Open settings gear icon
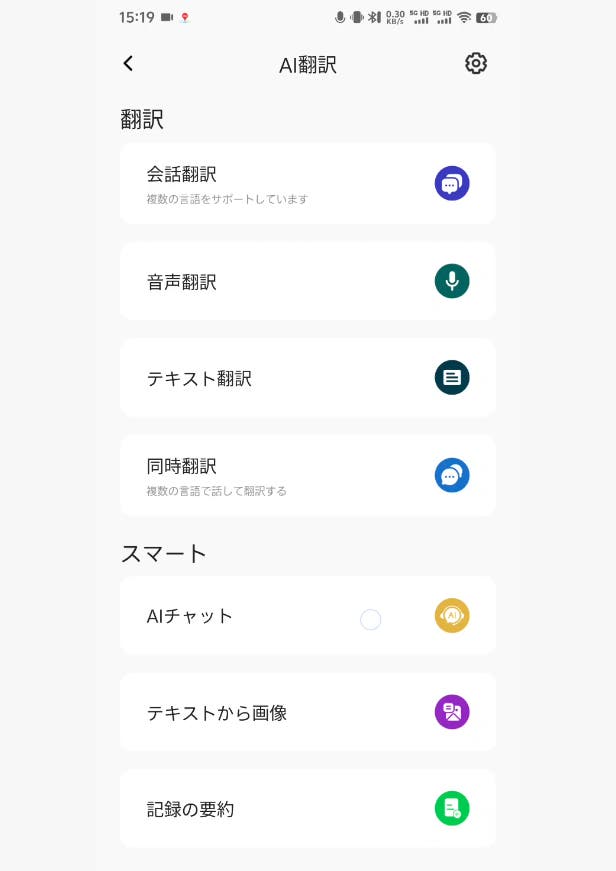Image resolution: width=616 pixels, height=871 pixels. click(476, 63)
